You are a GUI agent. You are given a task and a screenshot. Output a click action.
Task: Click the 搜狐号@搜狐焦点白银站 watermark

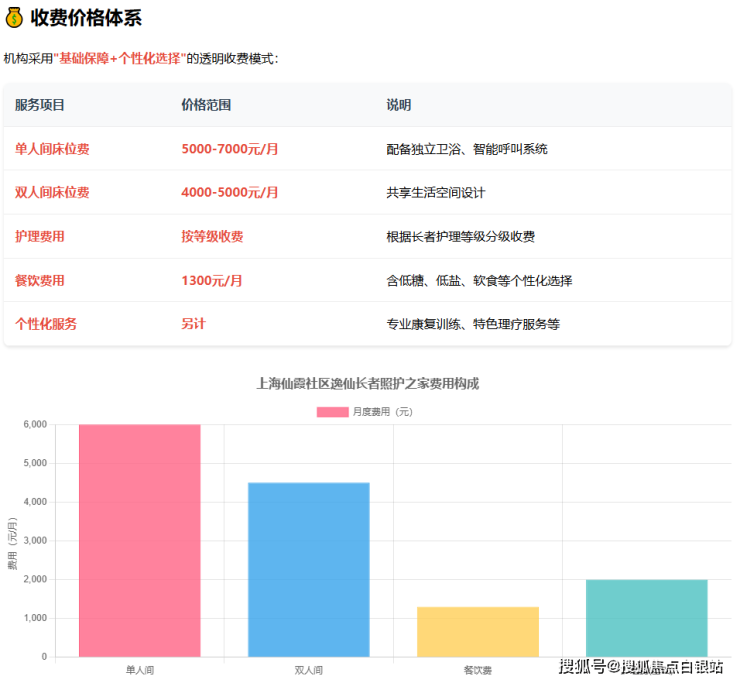click(x=640, y=667)
